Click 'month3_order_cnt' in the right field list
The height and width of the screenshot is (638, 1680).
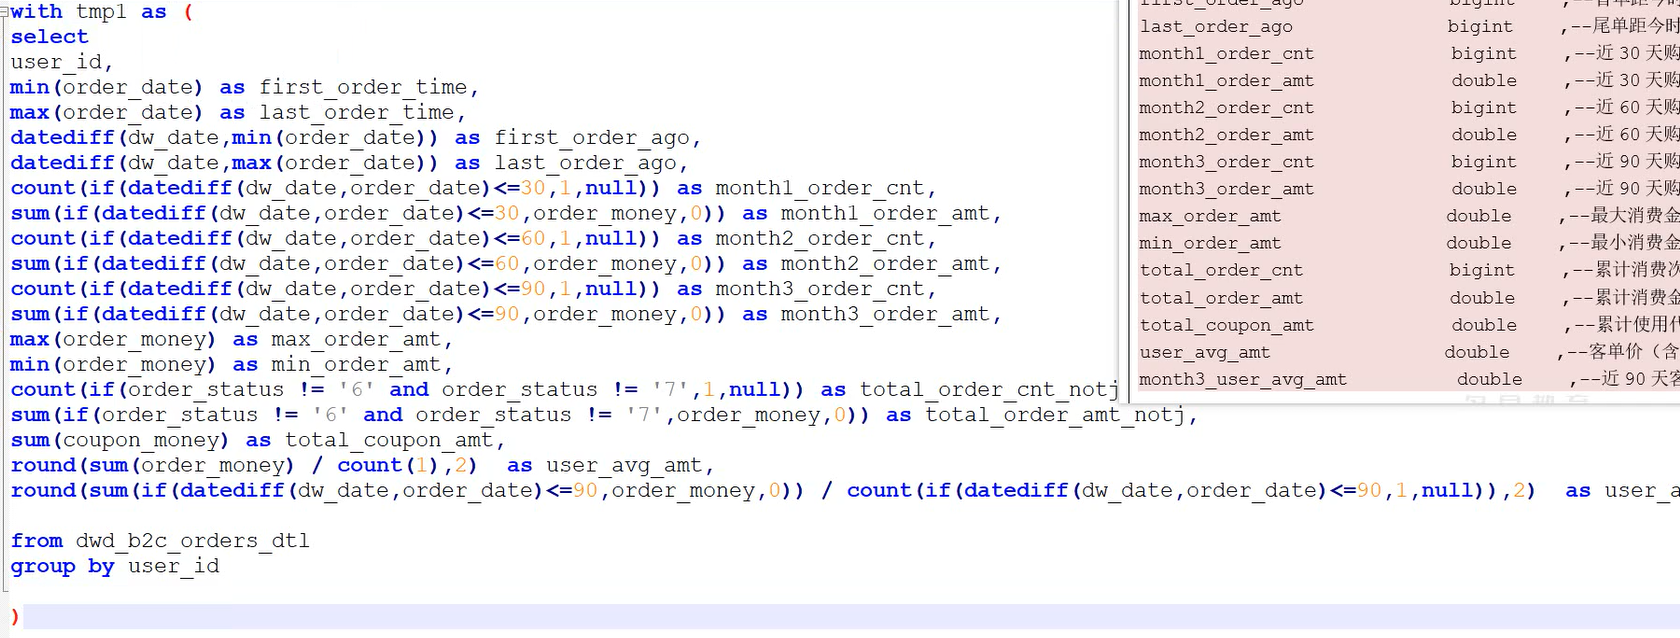coord(1226,162)
